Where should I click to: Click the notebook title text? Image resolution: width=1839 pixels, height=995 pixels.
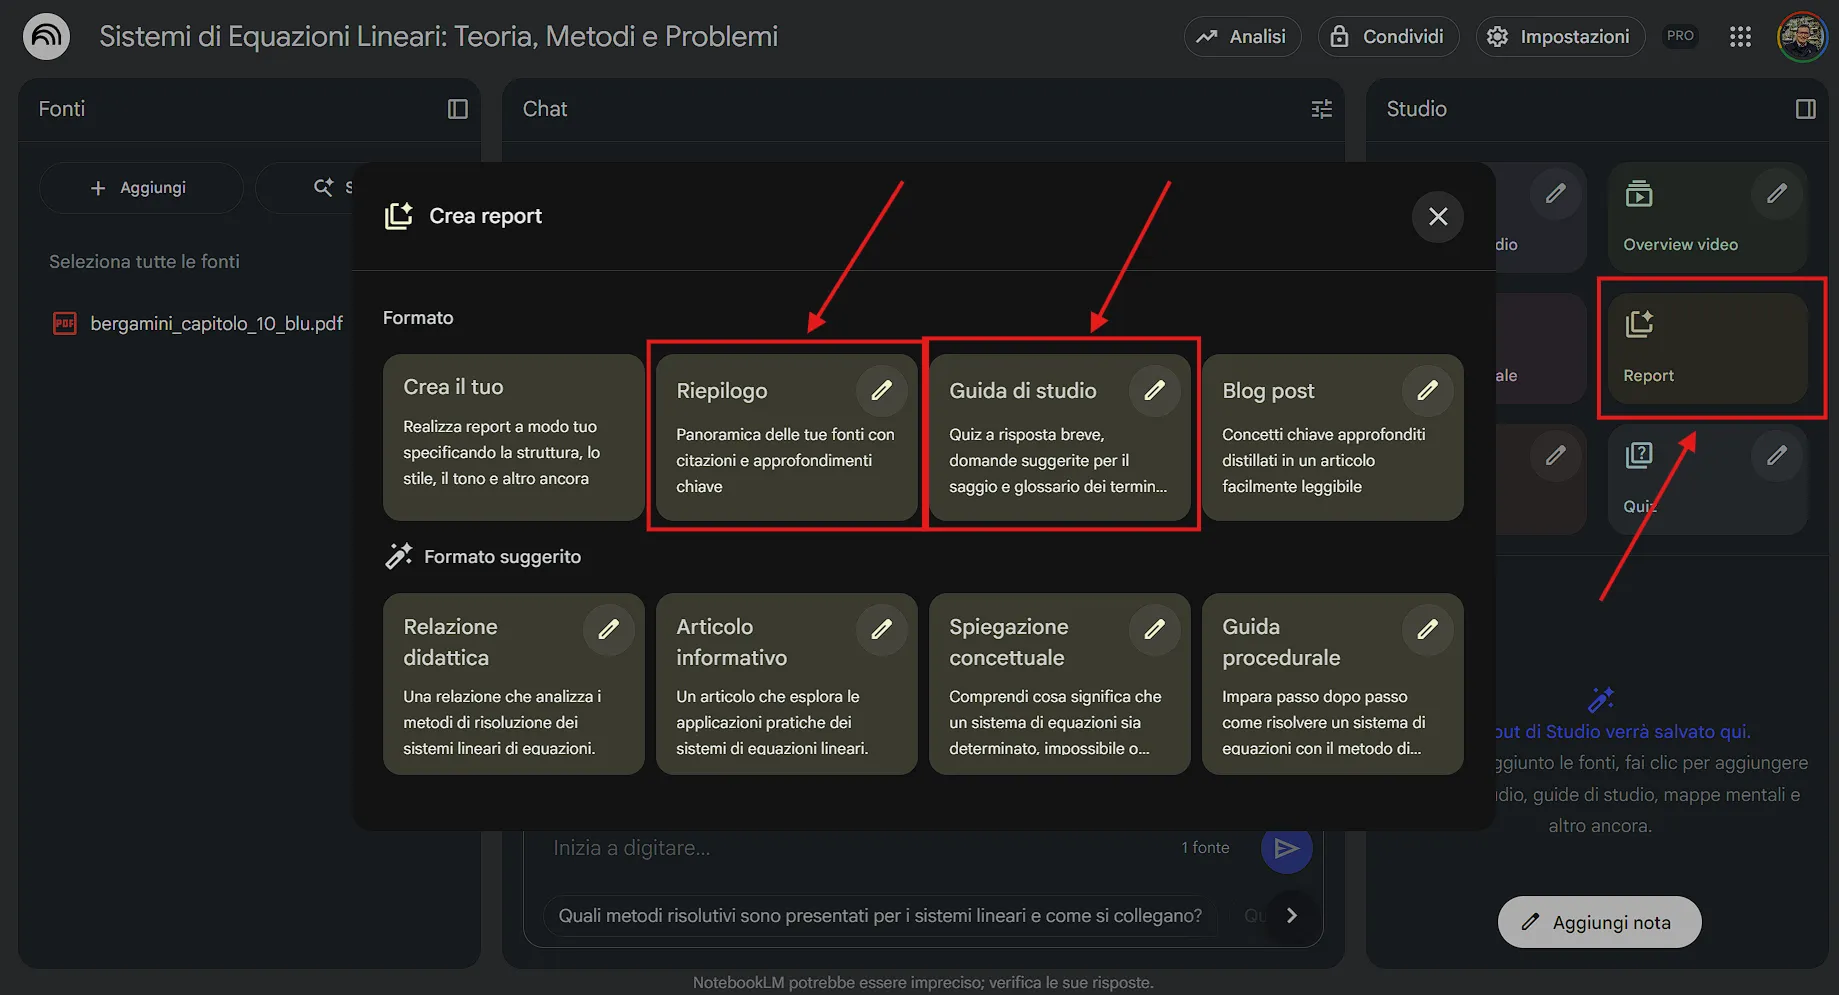[438, 37]
